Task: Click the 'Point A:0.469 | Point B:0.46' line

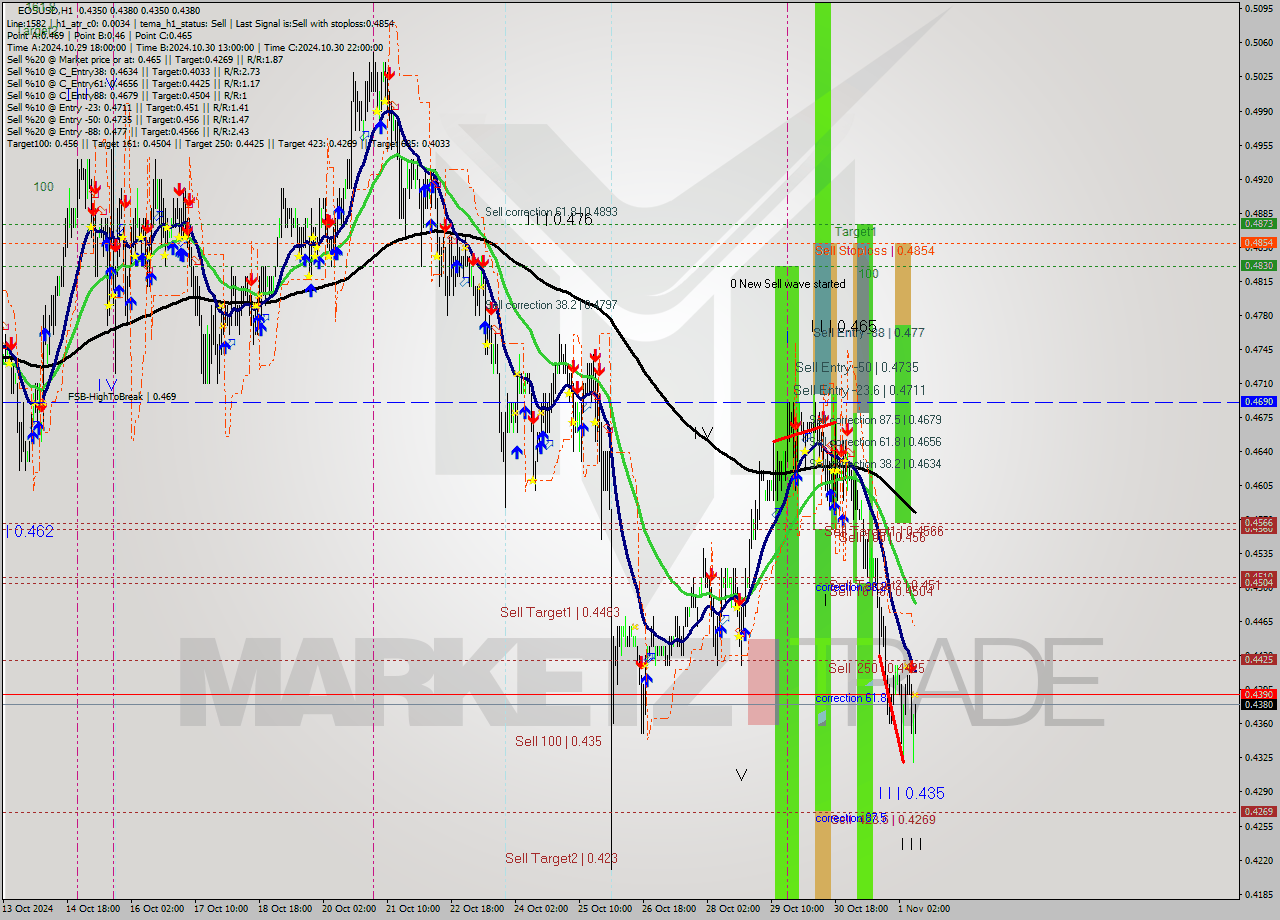Action: pos(101,34)
